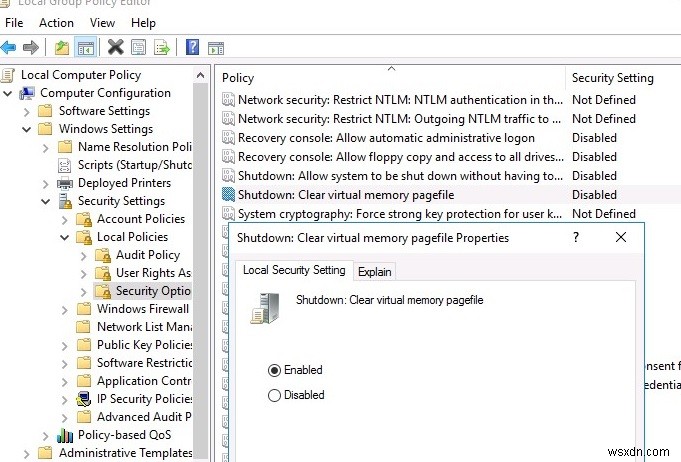Click the Security Settings lock icon

[65, 201]
